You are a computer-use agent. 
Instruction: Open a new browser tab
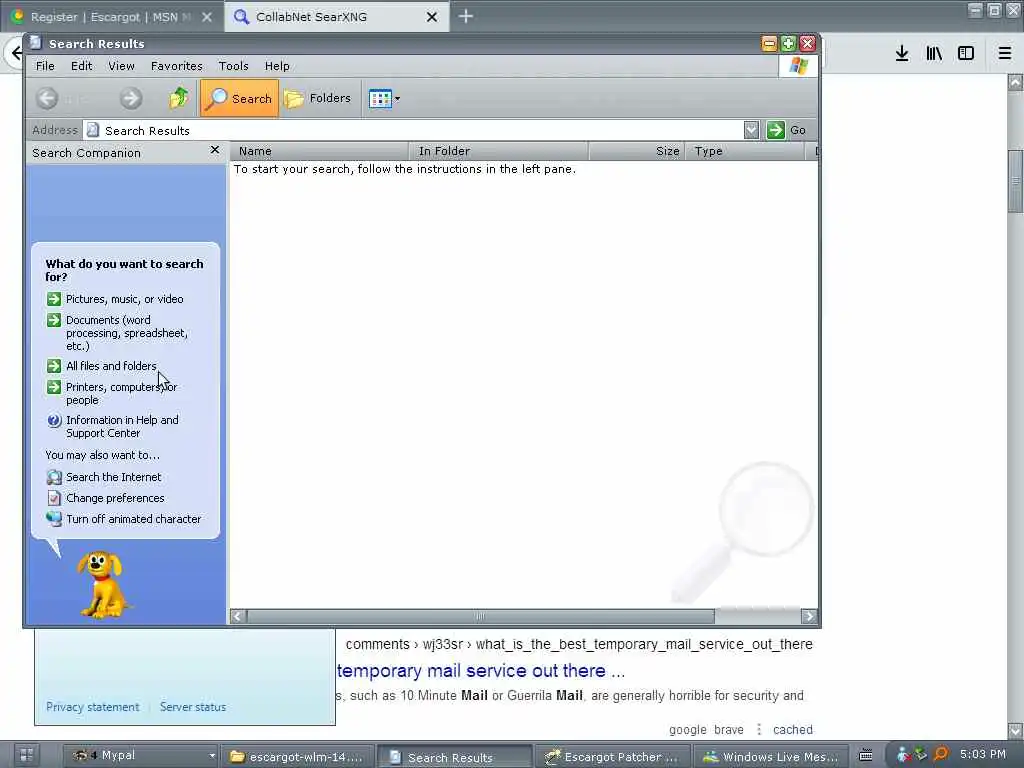point(466,16)
